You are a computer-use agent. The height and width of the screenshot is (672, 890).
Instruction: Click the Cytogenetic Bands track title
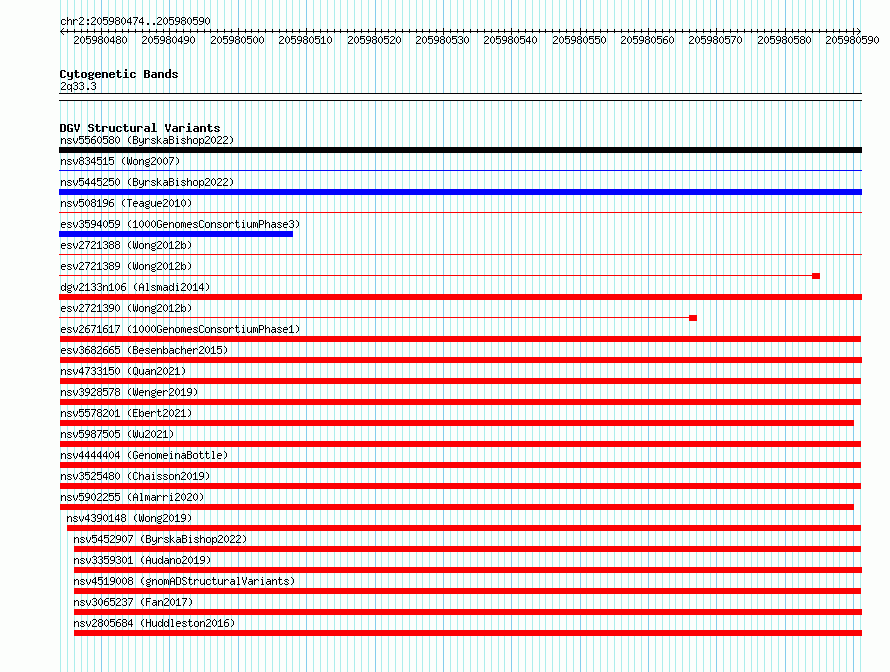pyautogui.click(x=119, y=74)
